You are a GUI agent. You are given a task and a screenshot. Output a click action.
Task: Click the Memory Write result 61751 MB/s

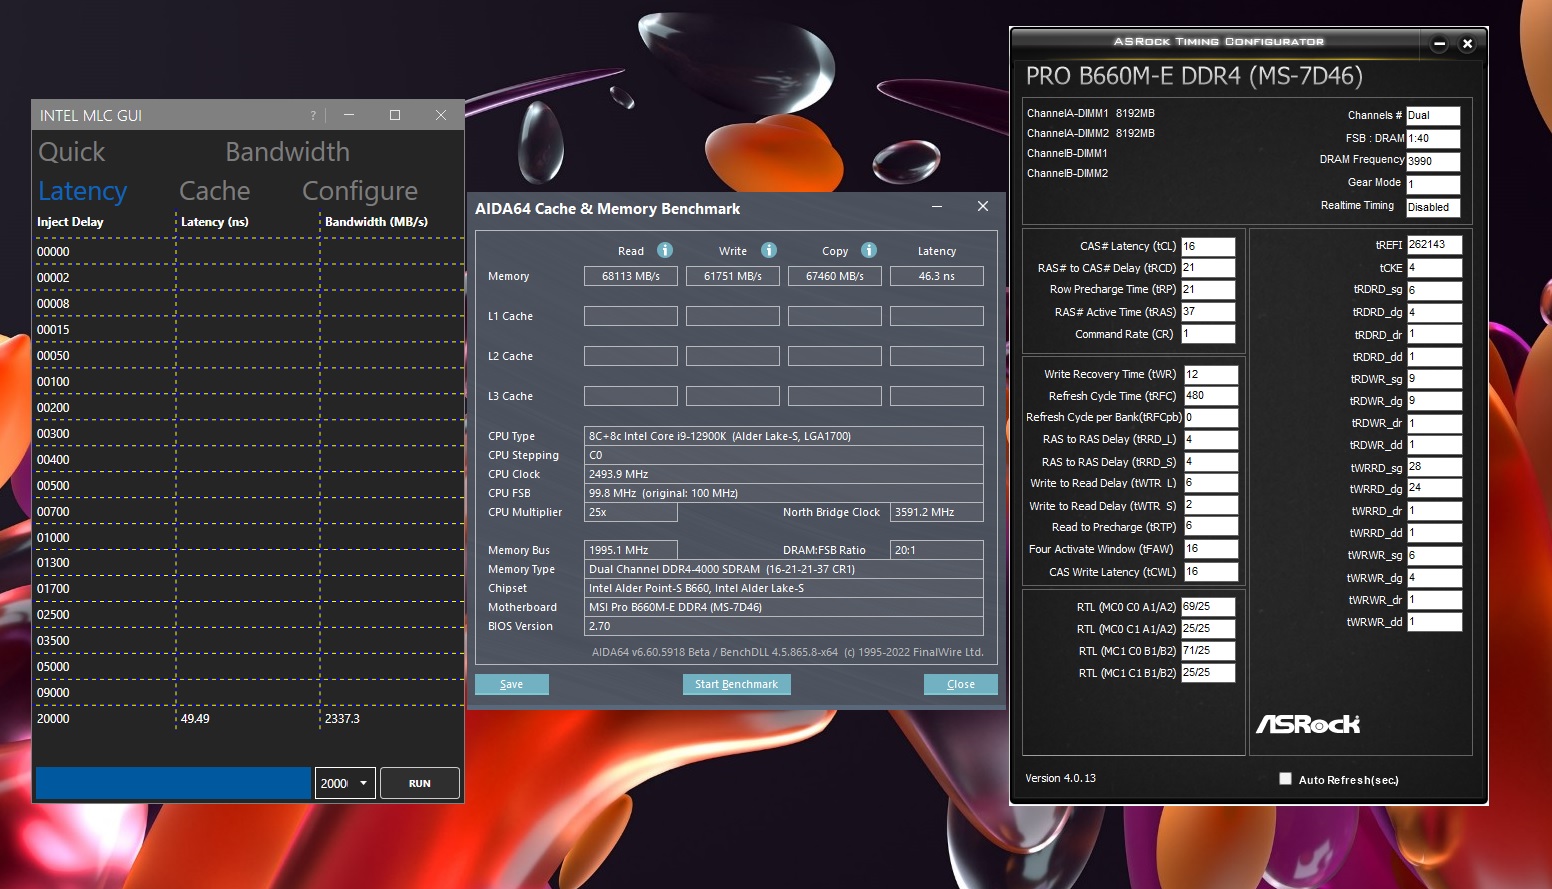tap(733, 276)
